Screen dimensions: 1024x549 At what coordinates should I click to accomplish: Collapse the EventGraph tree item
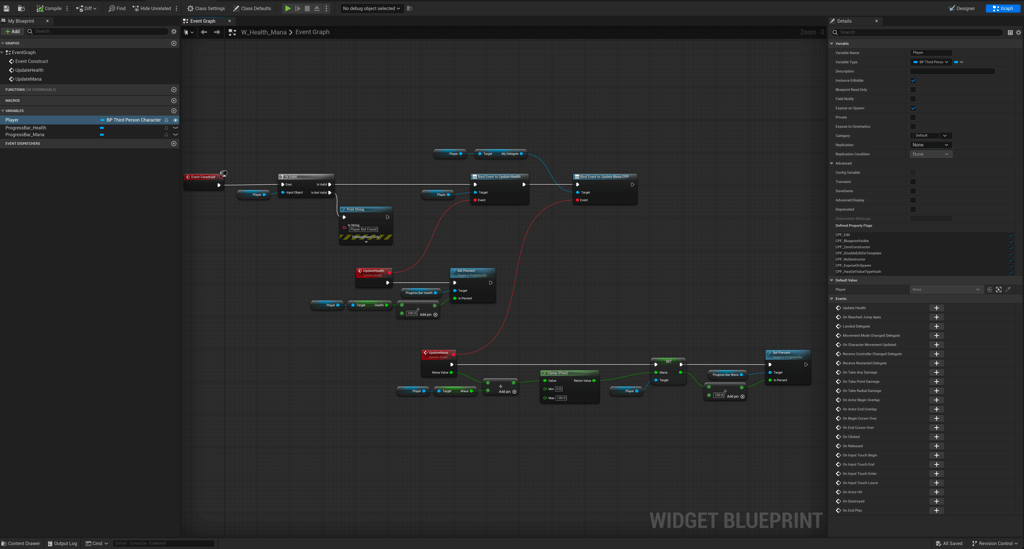pyautogui.click(x=3, y=52)
